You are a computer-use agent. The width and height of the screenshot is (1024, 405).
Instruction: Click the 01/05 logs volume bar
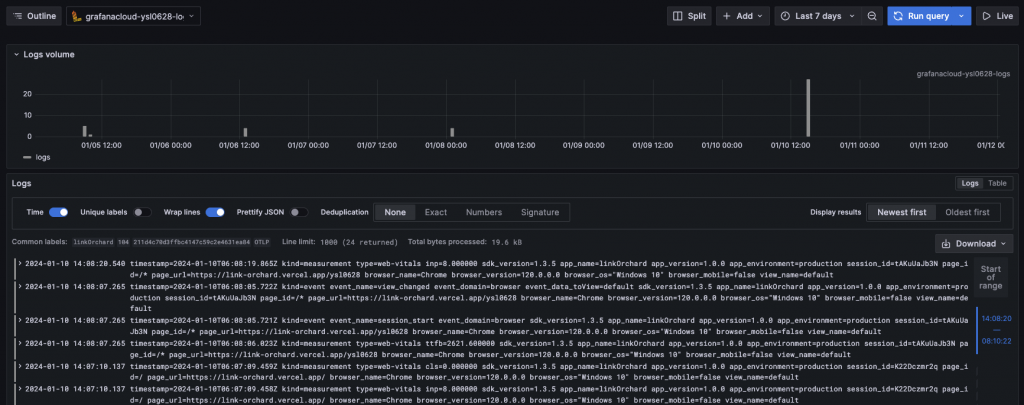(84, 131)
